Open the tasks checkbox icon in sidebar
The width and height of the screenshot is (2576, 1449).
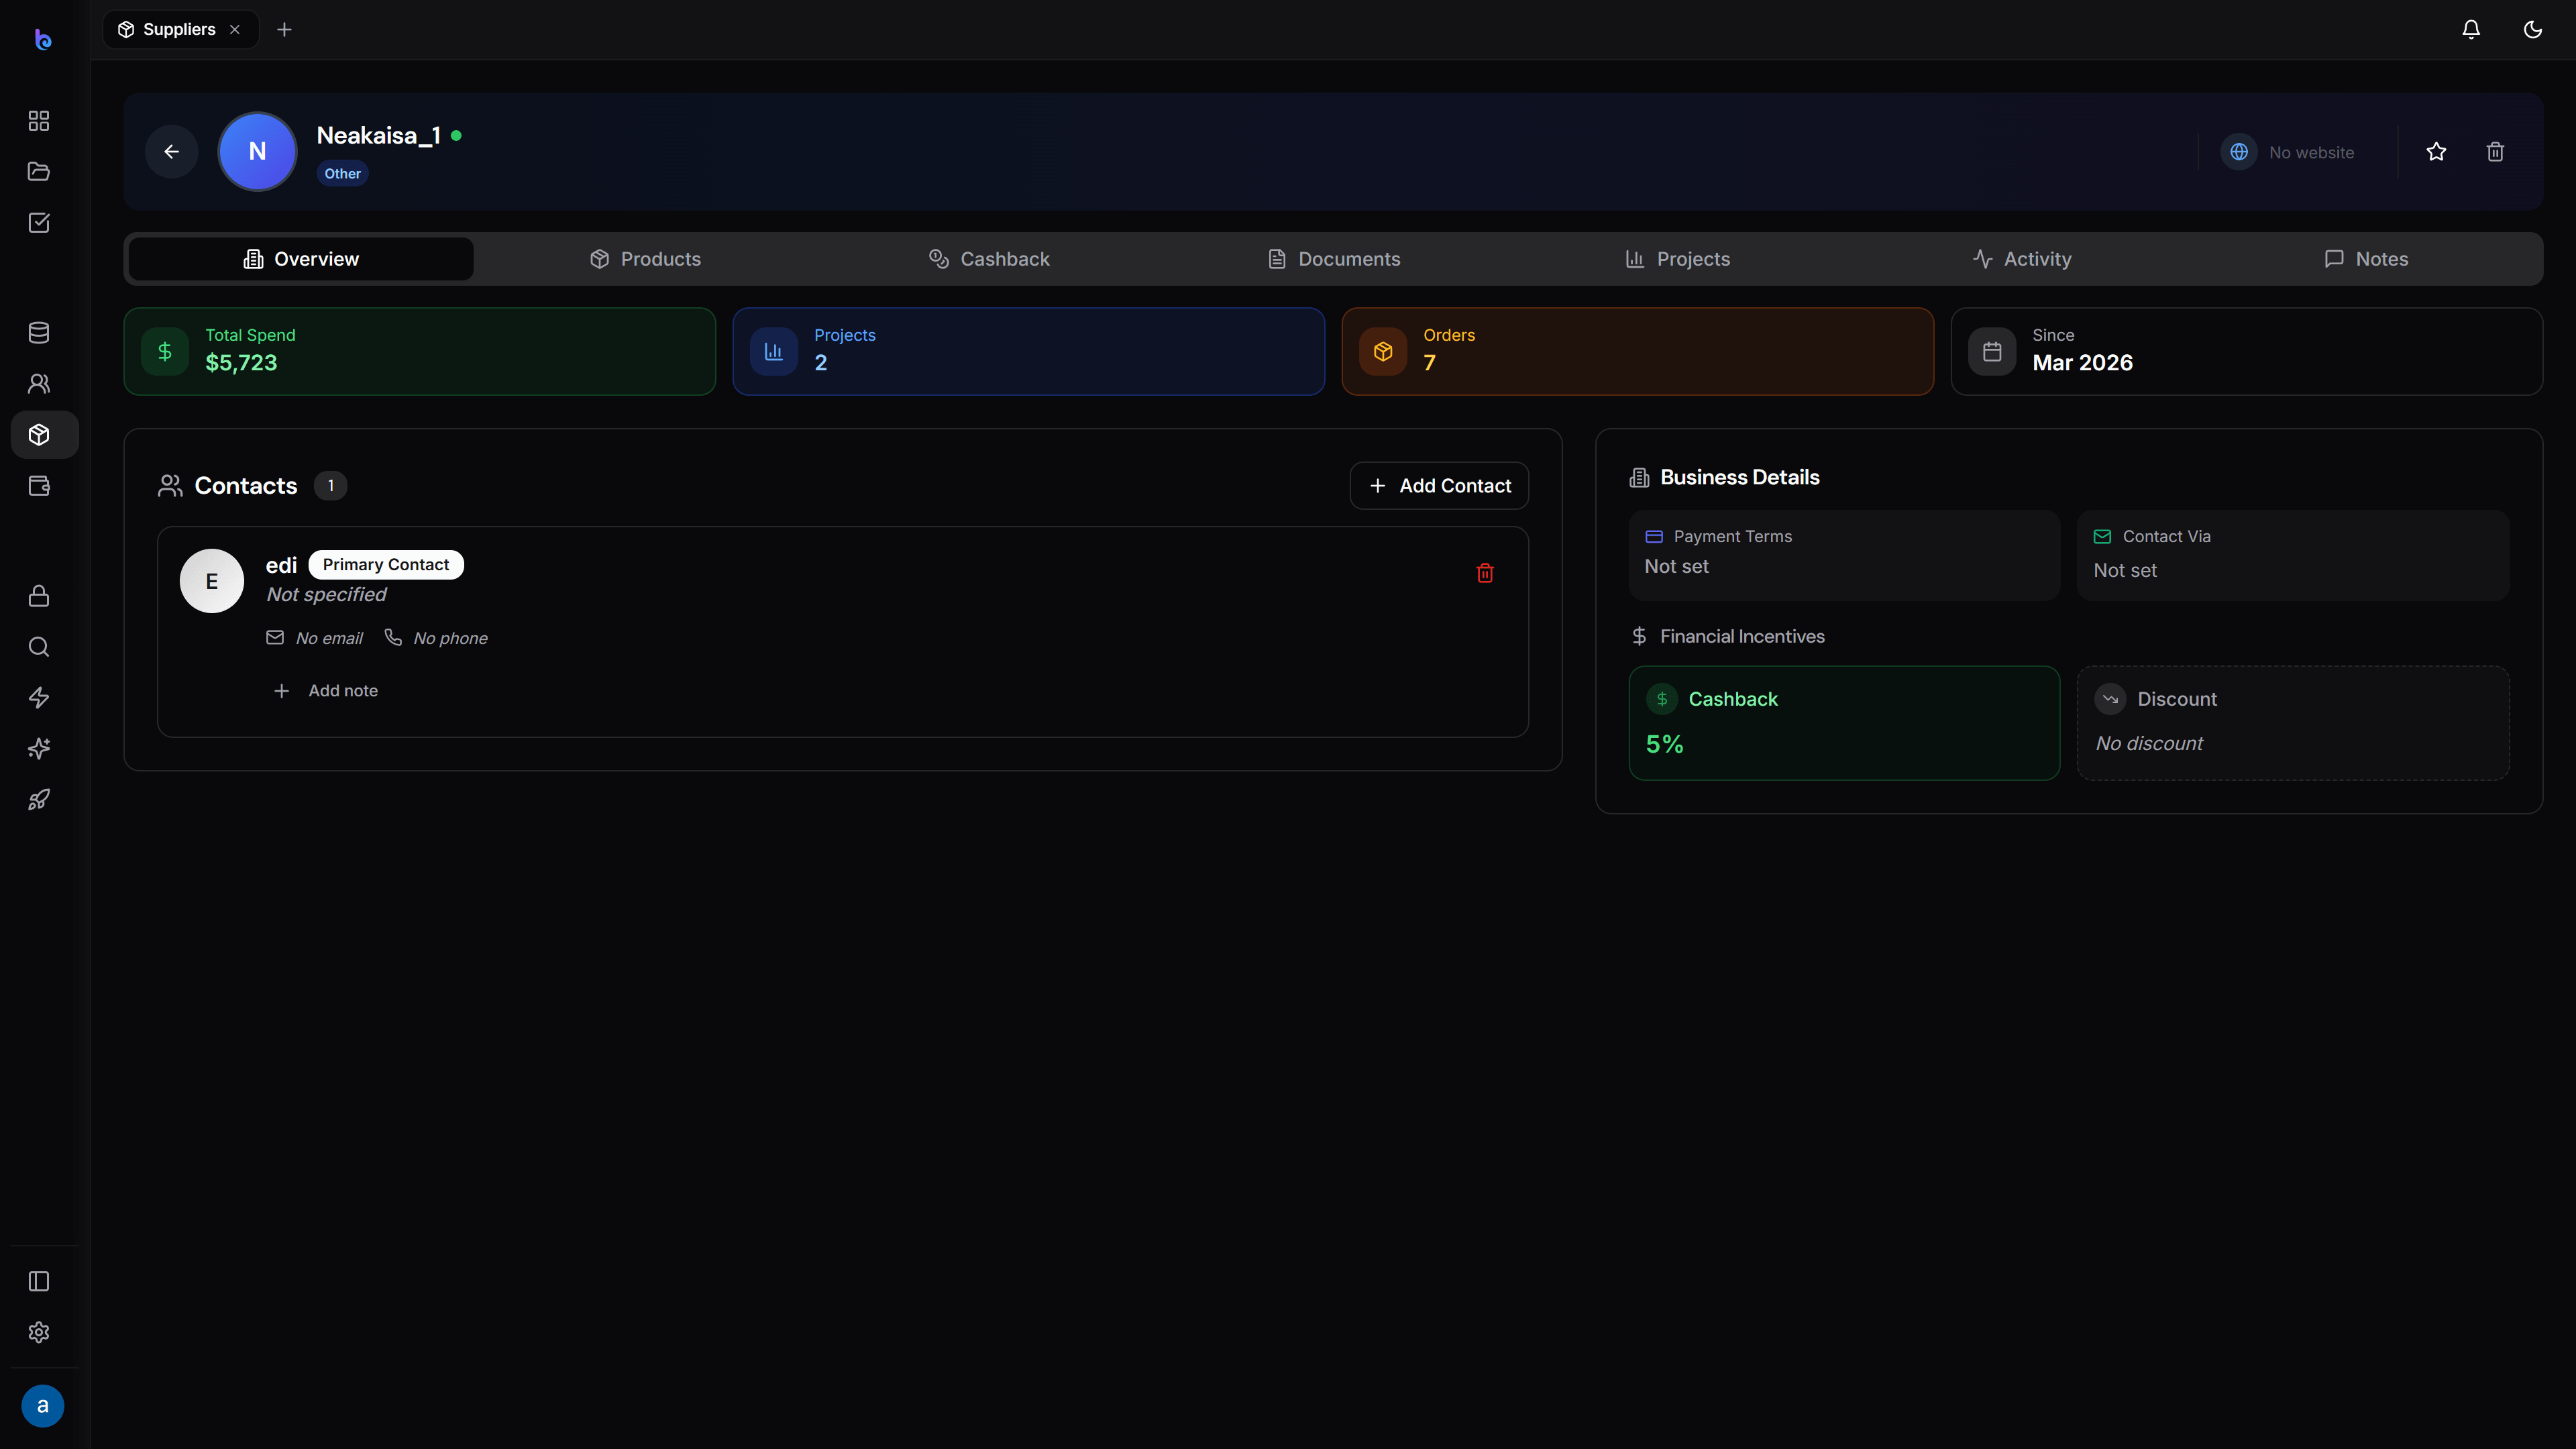[39, 223]
